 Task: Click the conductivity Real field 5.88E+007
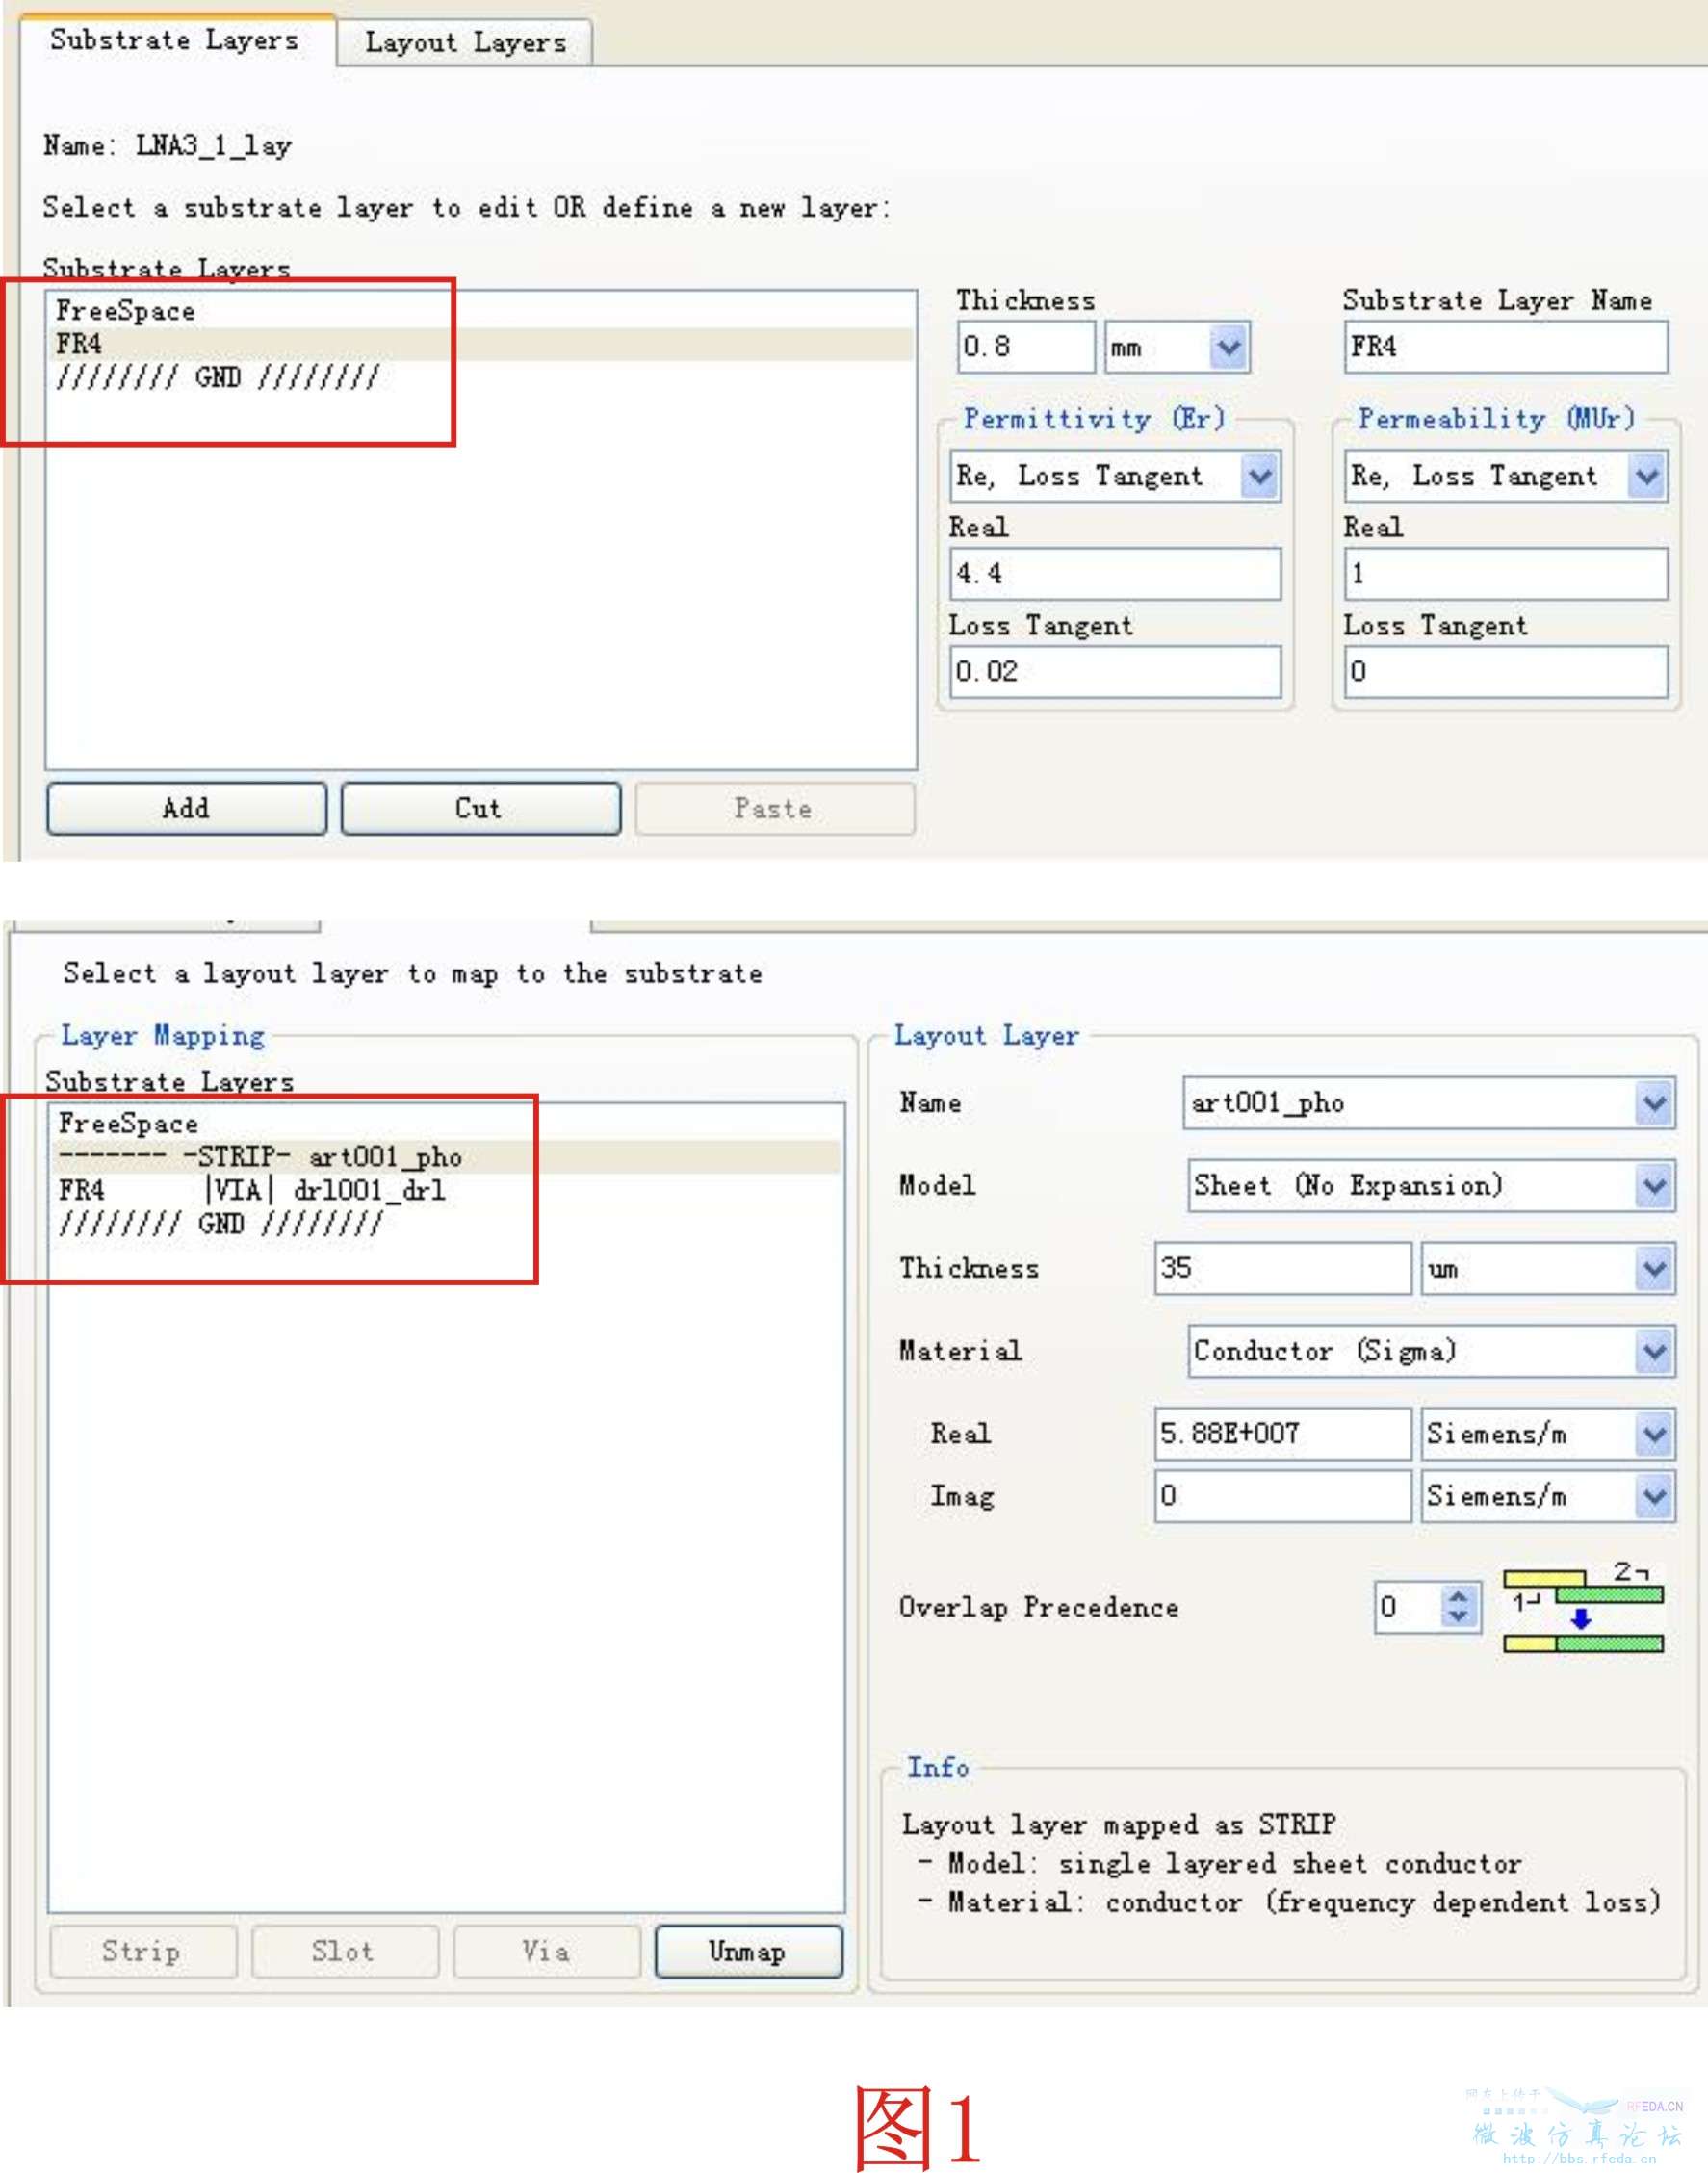[1283, 1434]
